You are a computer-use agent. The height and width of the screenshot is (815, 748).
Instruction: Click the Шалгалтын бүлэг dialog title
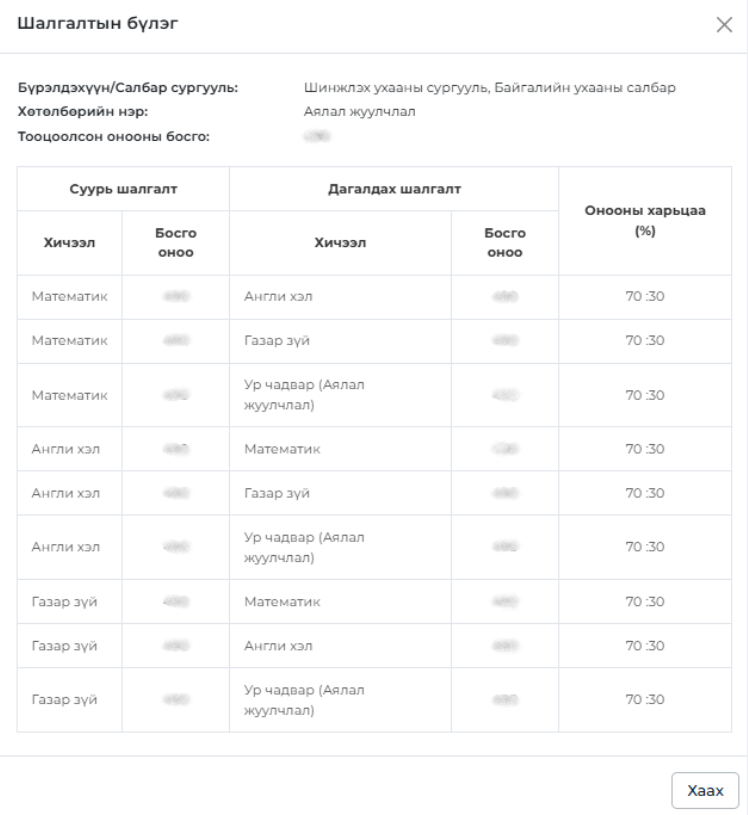(98, 23)
